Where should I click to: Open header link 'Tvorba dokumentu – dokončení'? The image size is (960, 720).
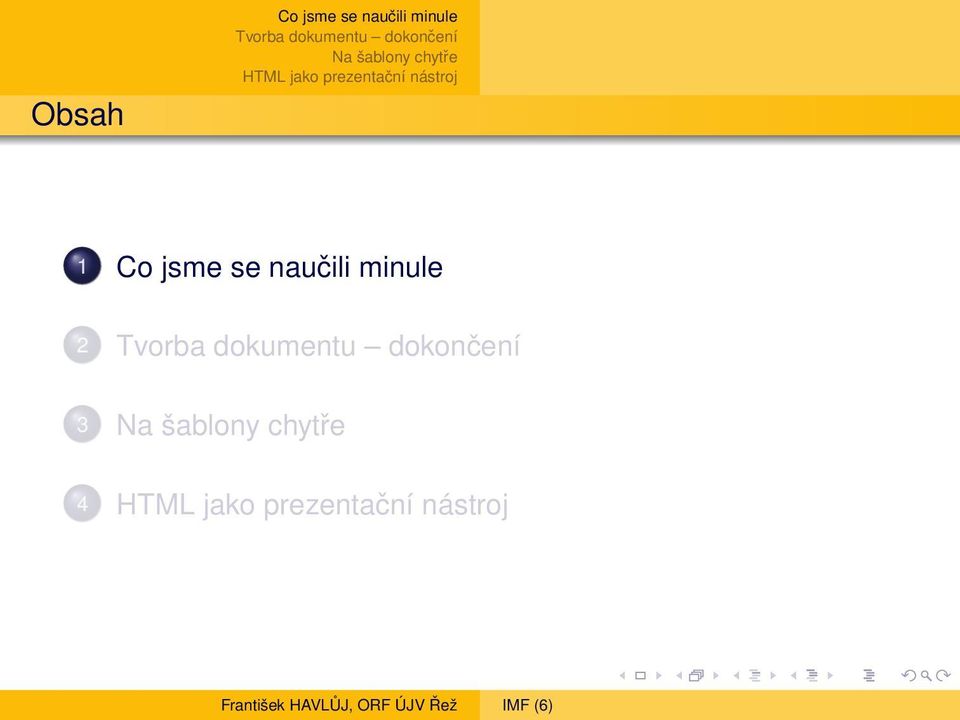347,37
